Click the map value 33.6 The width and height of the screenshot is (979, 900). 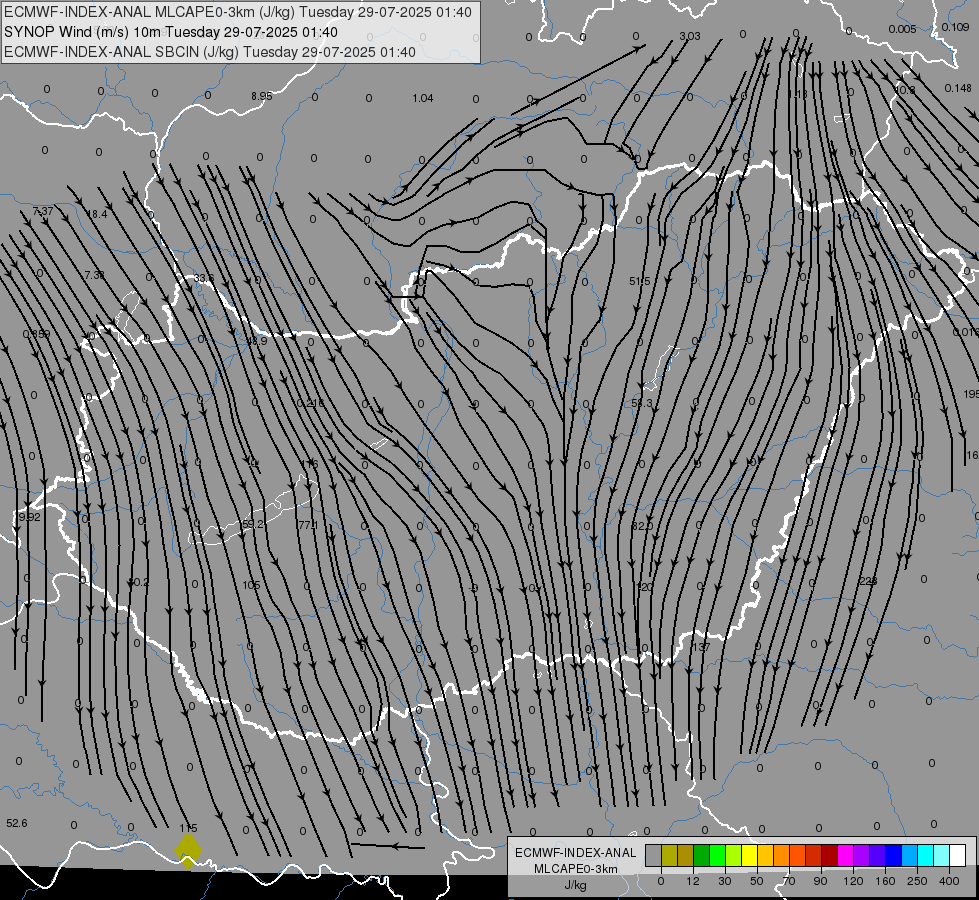pyautogui.click(x=204, y=279)
